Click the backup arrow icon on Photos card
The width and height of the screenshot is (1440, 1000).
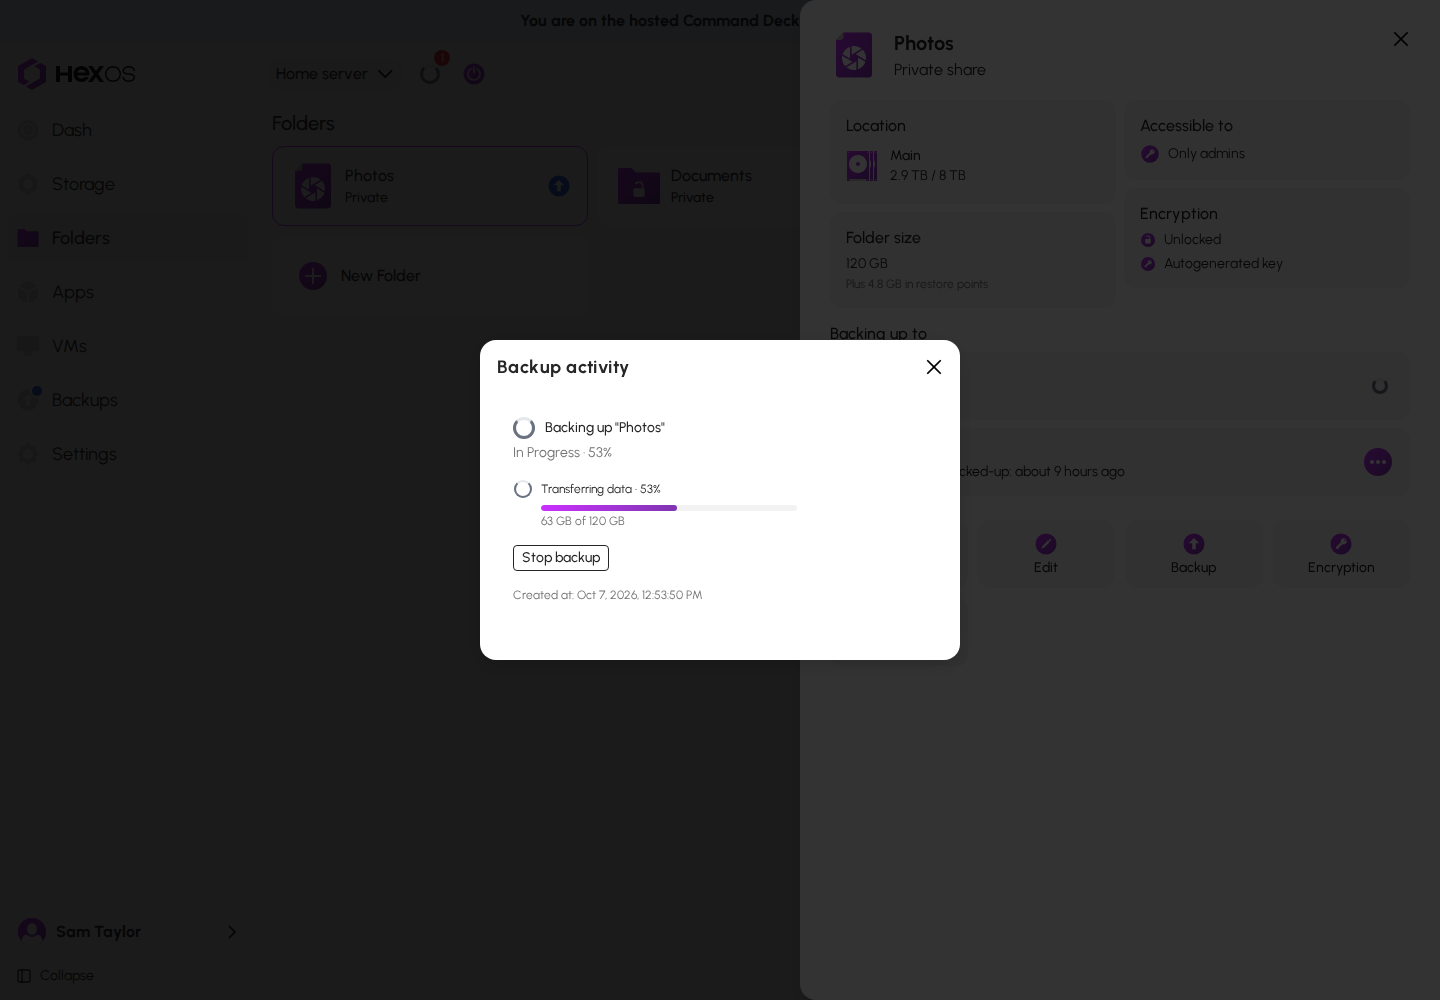pos(559,186)
